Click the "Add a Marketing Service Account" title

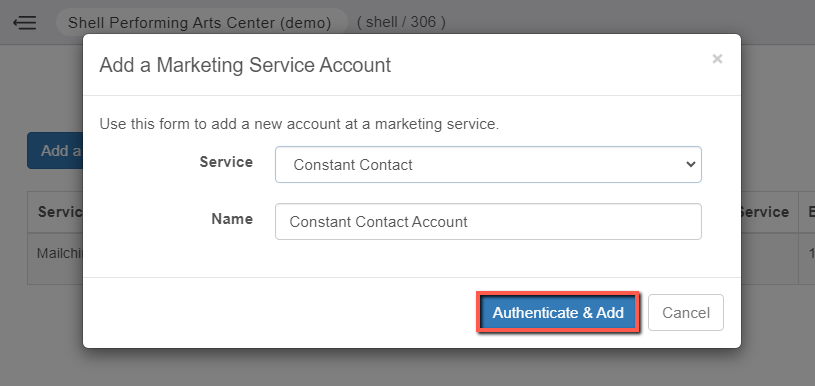[x=245, y=65]
